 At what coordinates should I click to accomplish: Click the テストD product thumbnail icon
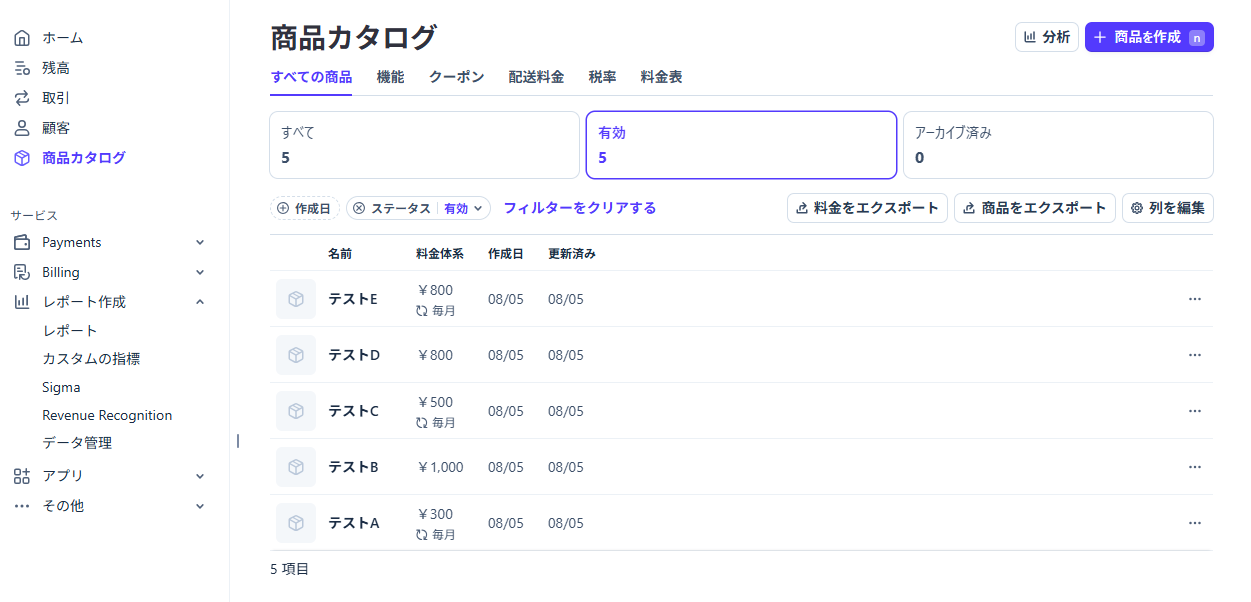[x=296, y=355]
